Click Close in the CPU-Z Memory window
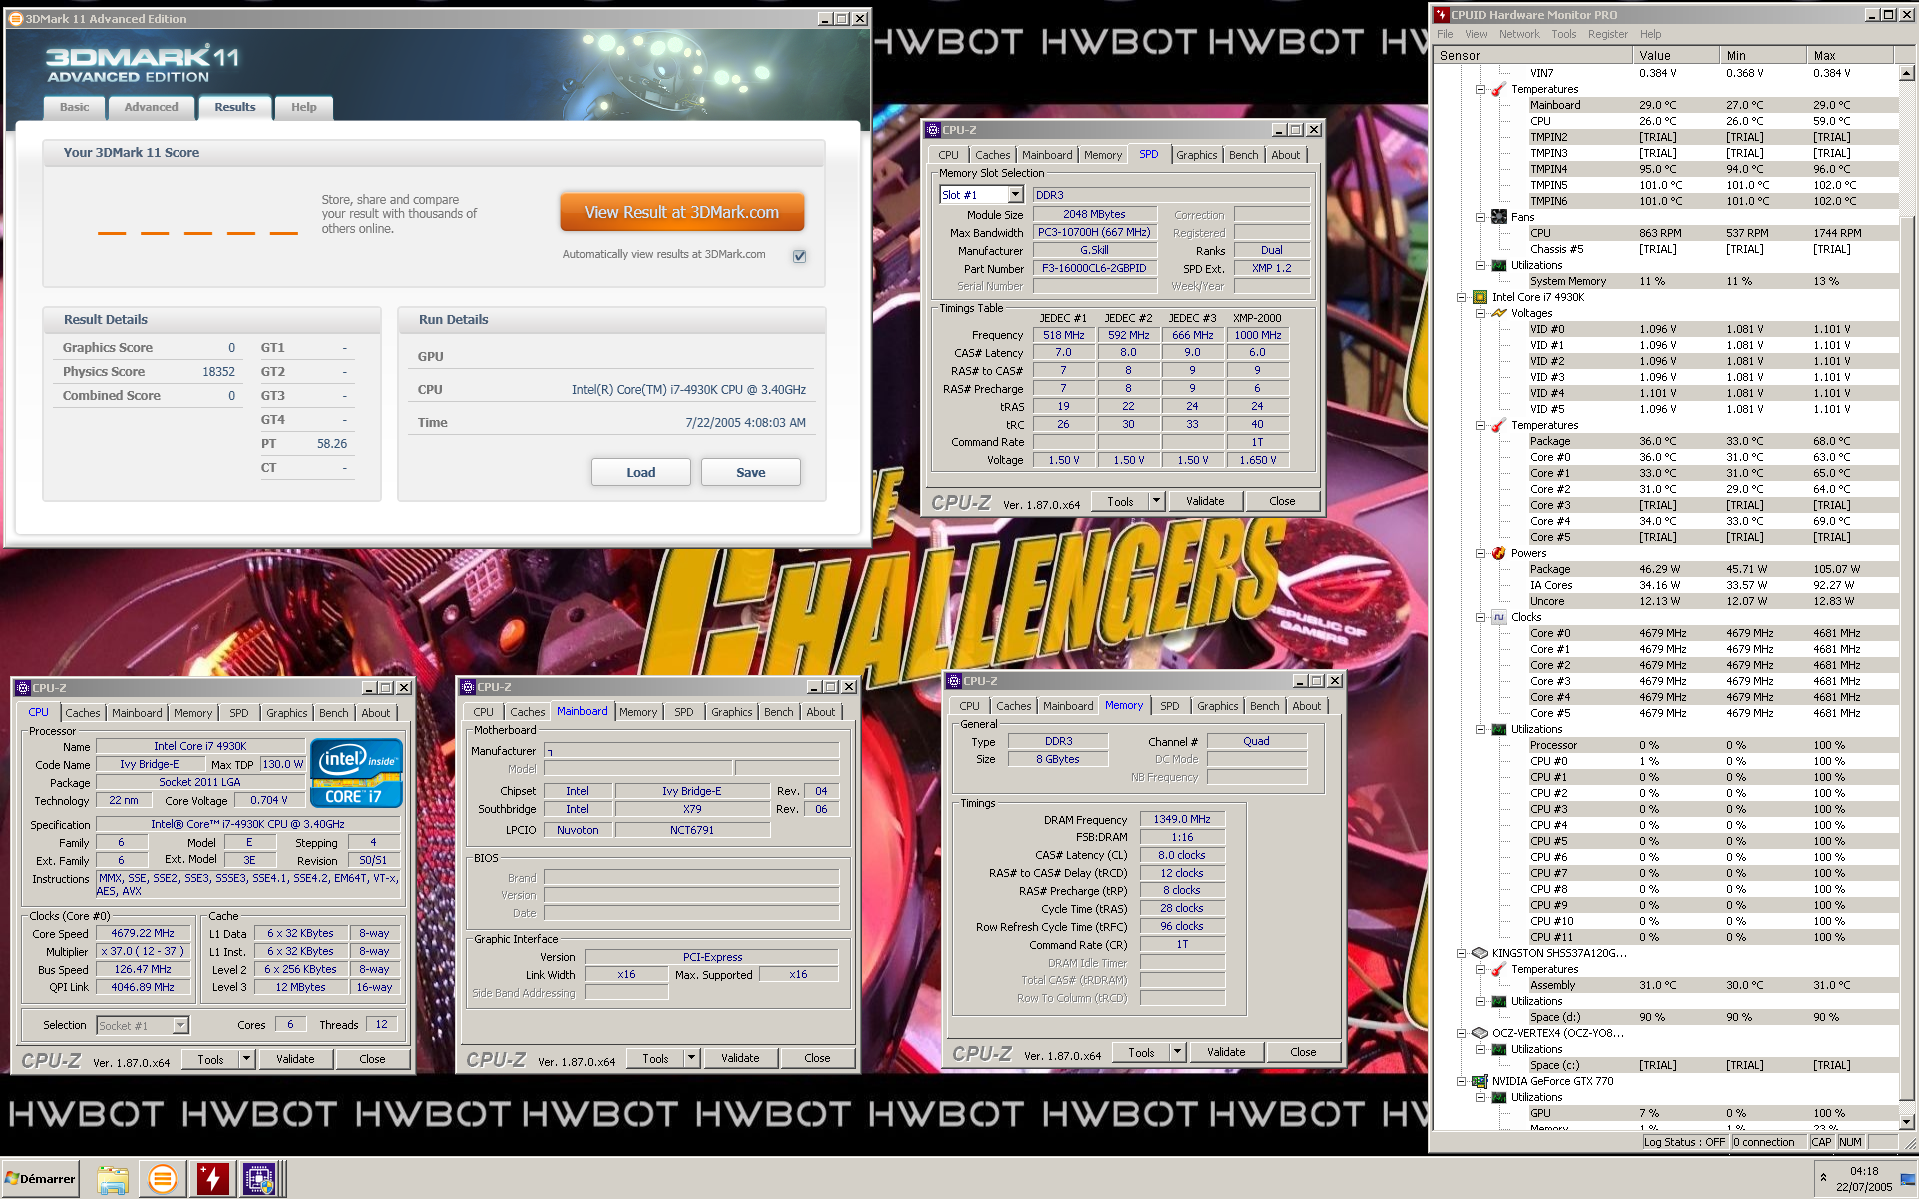Viewport: 1919px width, 1199px height. [x=1303, y=1052]
